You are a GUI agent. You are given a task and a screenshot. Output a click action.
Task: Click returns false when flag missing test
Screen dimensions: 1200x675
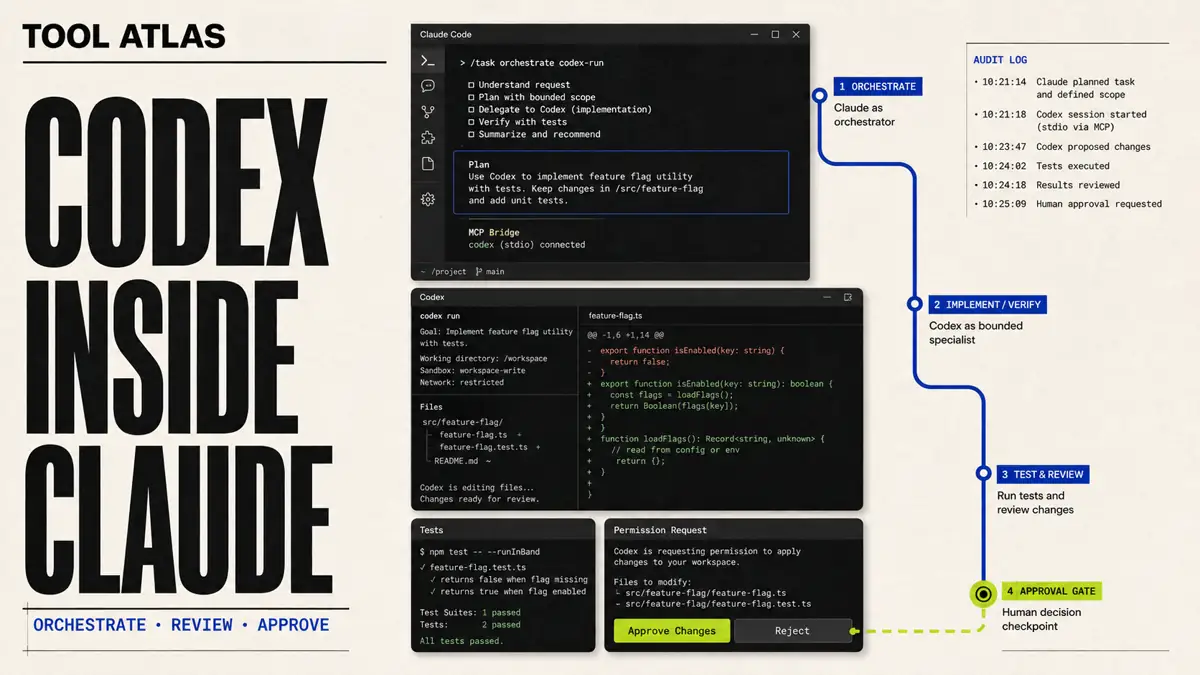(509, 579)
